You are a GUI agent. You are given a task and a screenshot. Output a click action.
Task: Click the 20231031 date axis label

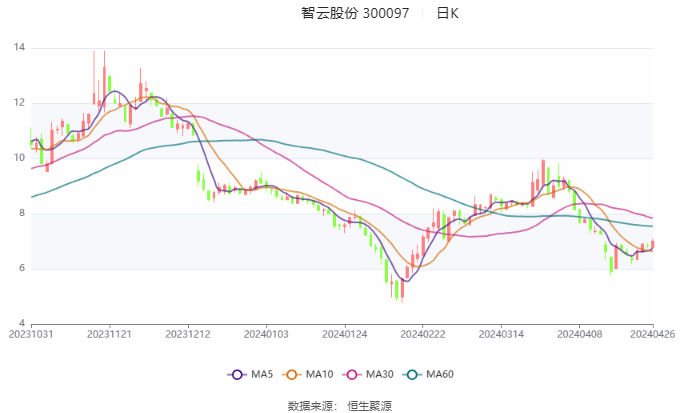pyautogui.click(x=31, y=334)
